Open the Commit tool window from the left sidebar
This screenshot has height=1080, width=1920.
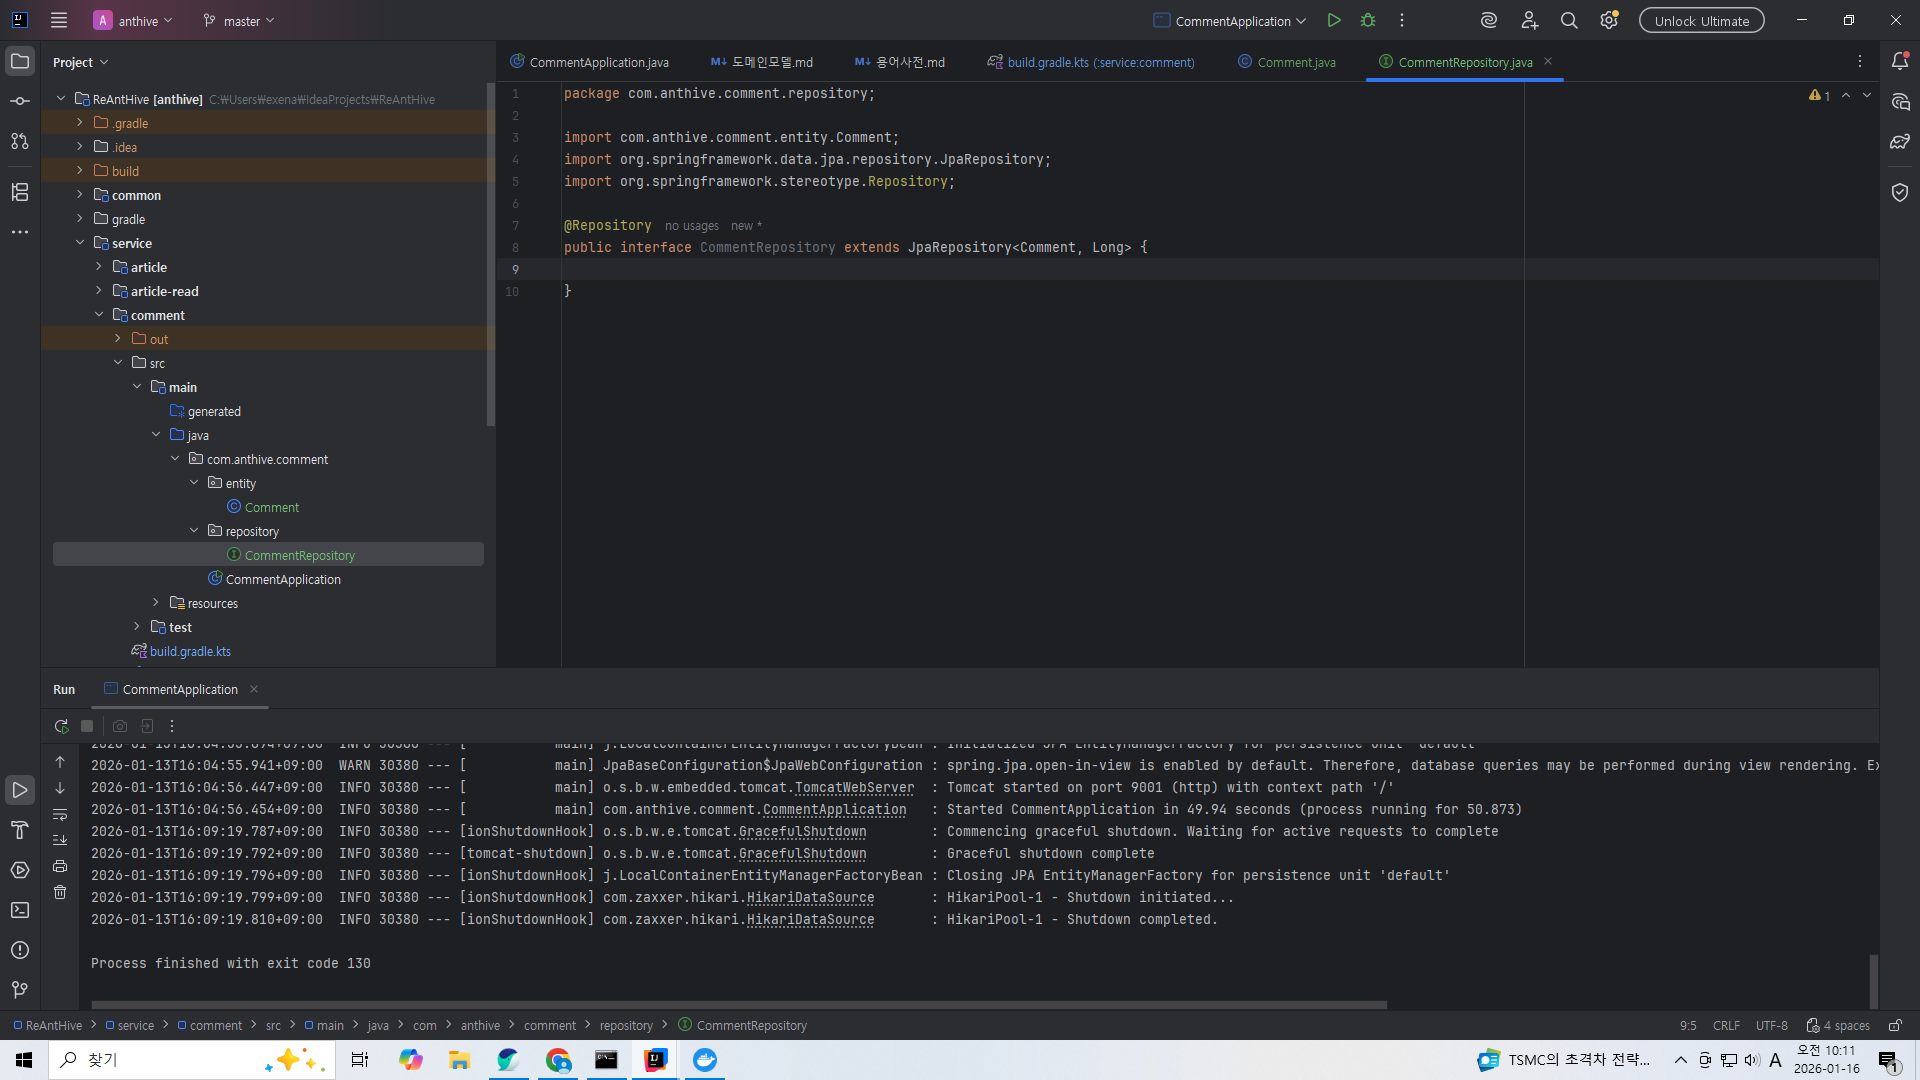20,101
